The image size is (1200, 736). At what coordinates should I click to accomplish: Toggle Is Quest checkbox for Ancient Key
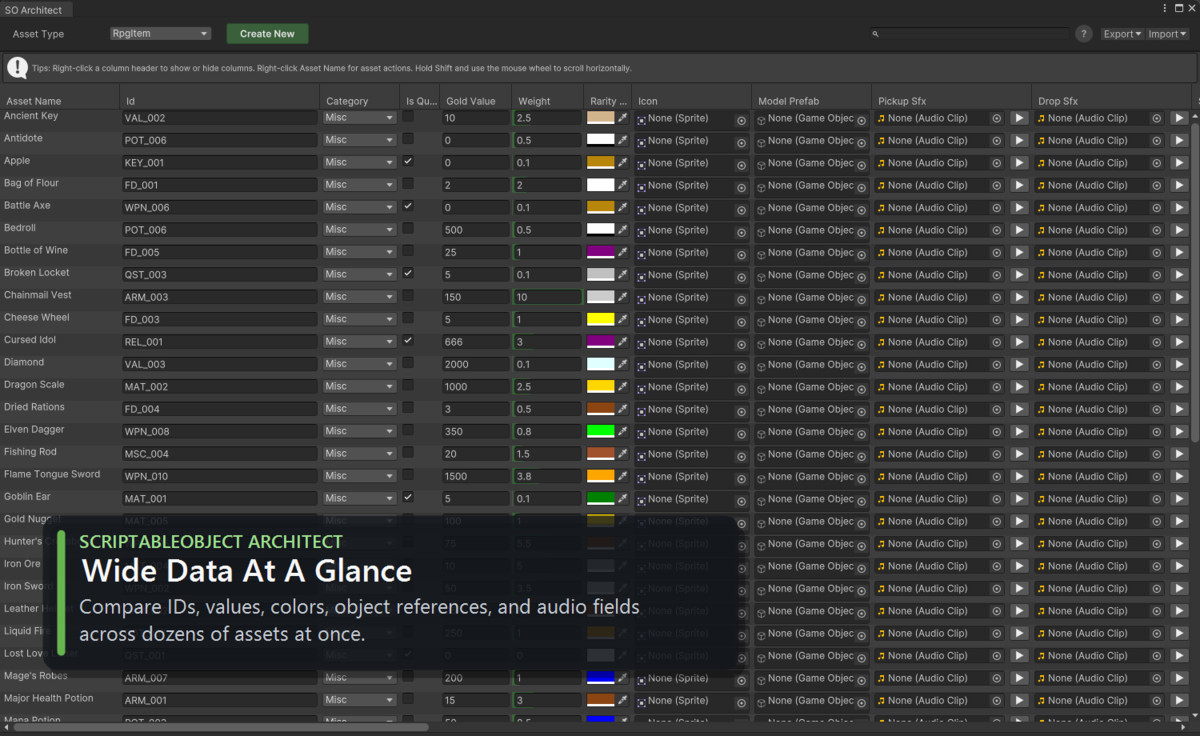408,116
